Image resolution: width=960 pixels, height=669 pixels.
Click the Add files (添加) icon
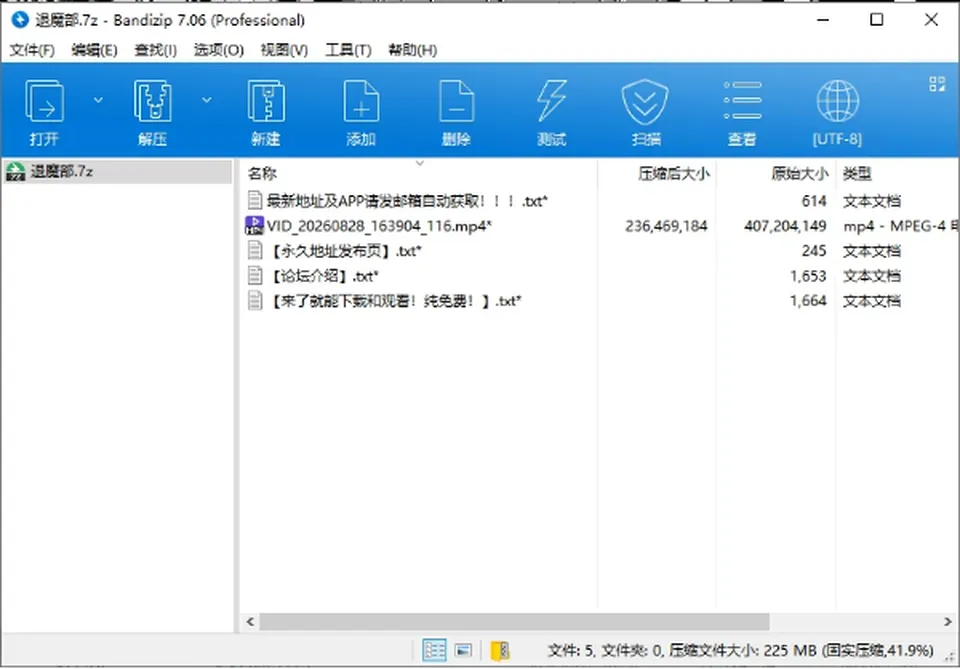point(361,101)
